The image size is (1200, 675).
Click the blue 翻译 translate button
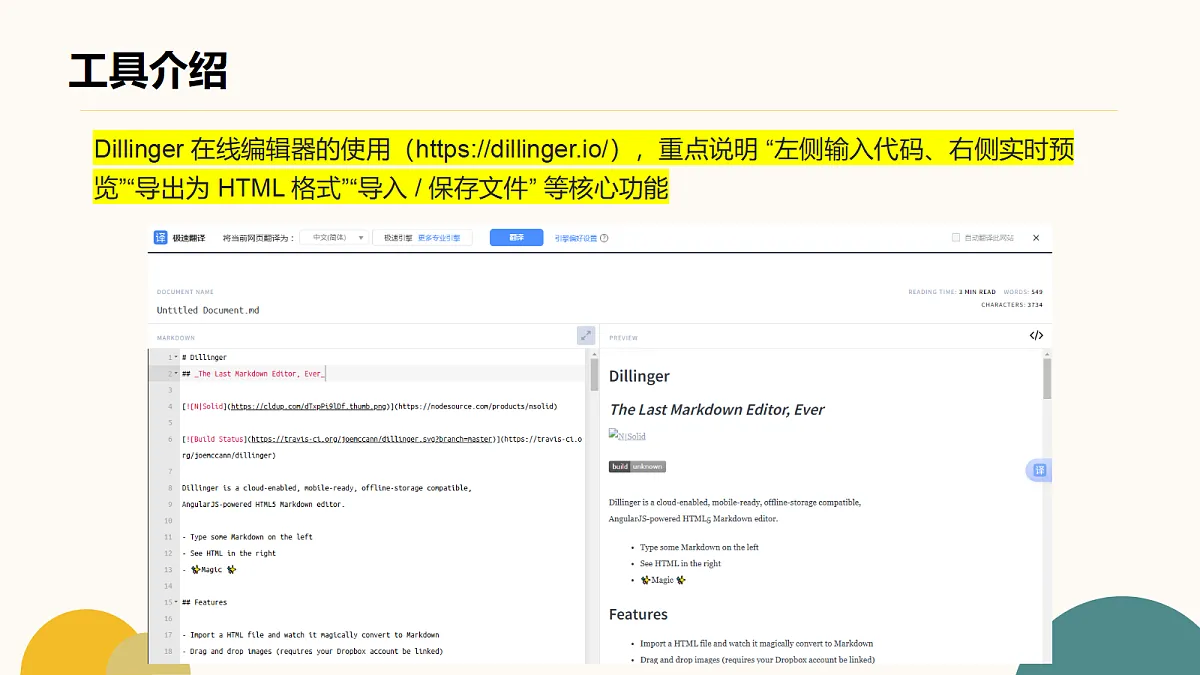click(516, 238)
